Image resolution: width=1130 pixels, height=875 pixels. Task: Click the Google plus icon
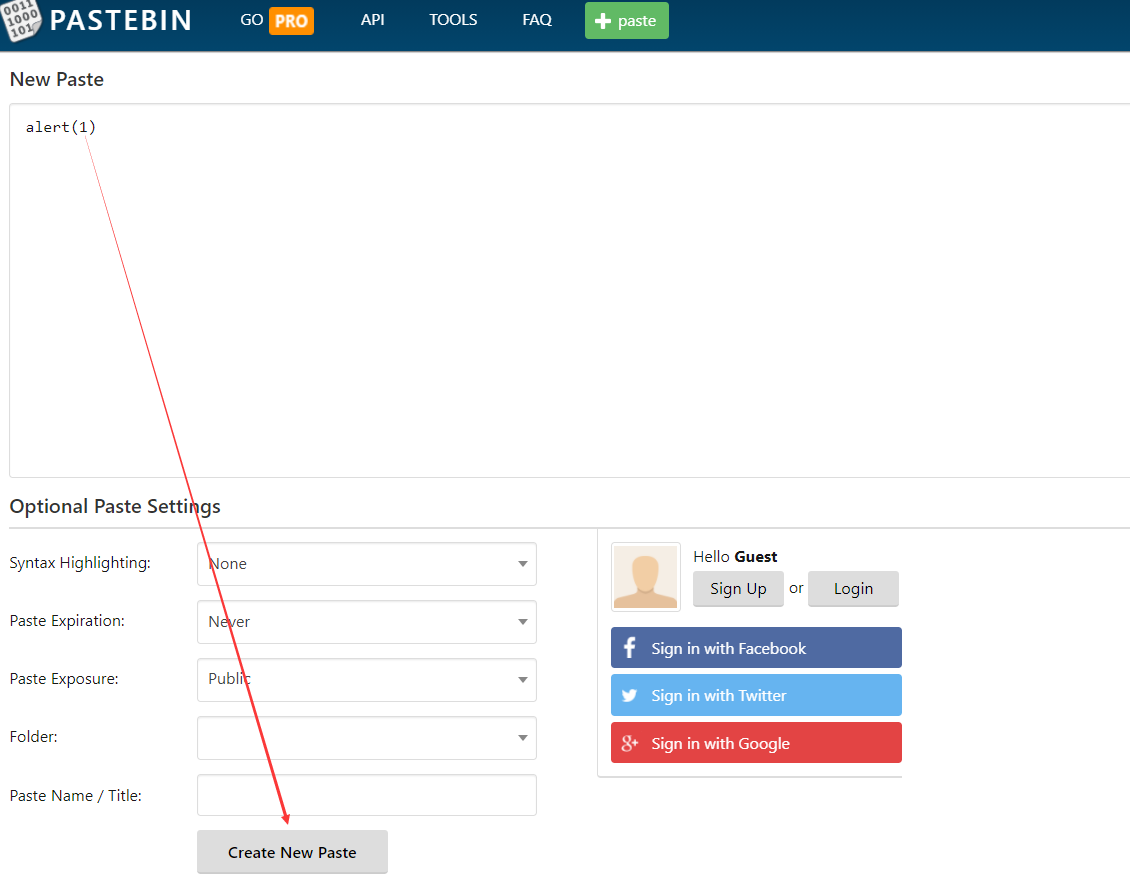(630, 743)
